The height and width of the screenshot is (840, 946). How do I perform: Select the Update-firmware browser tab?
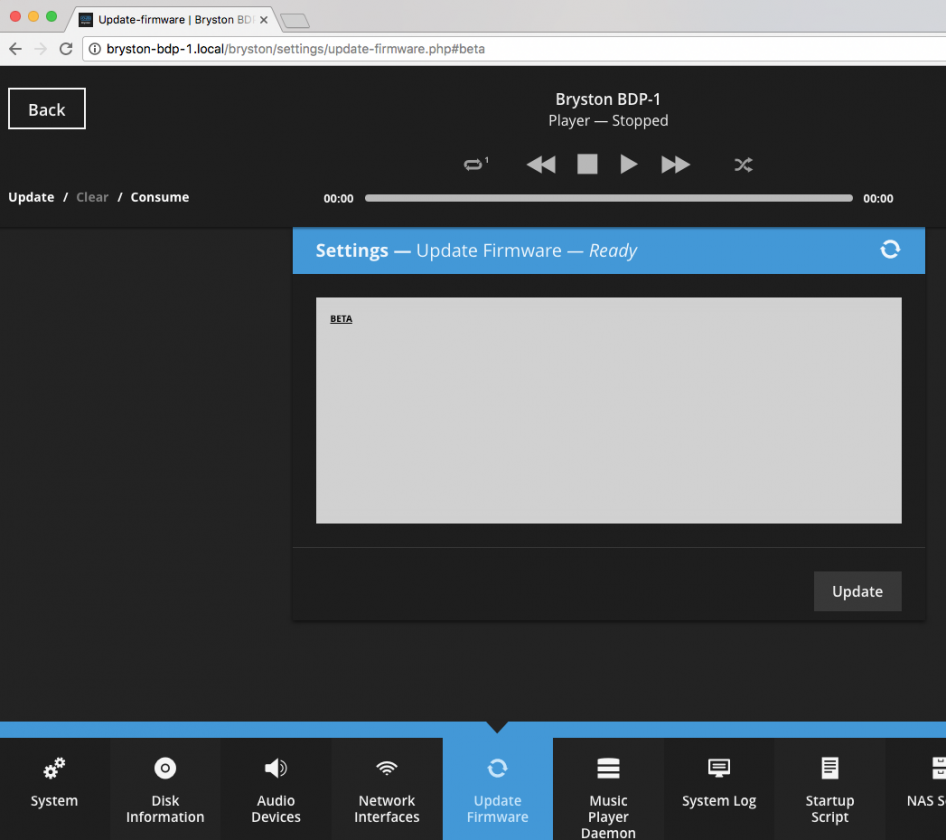[x=175, y=20]
